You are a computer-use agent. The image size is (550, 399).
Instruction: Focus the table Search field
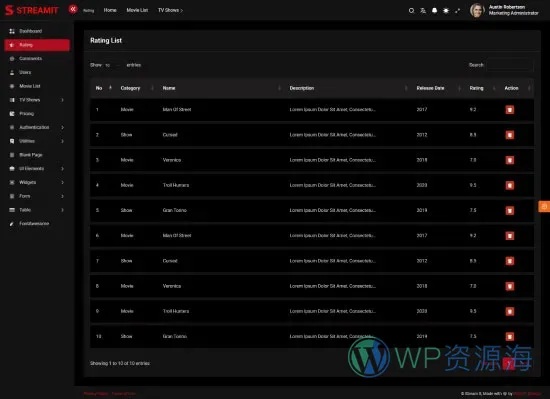point(510,65)
